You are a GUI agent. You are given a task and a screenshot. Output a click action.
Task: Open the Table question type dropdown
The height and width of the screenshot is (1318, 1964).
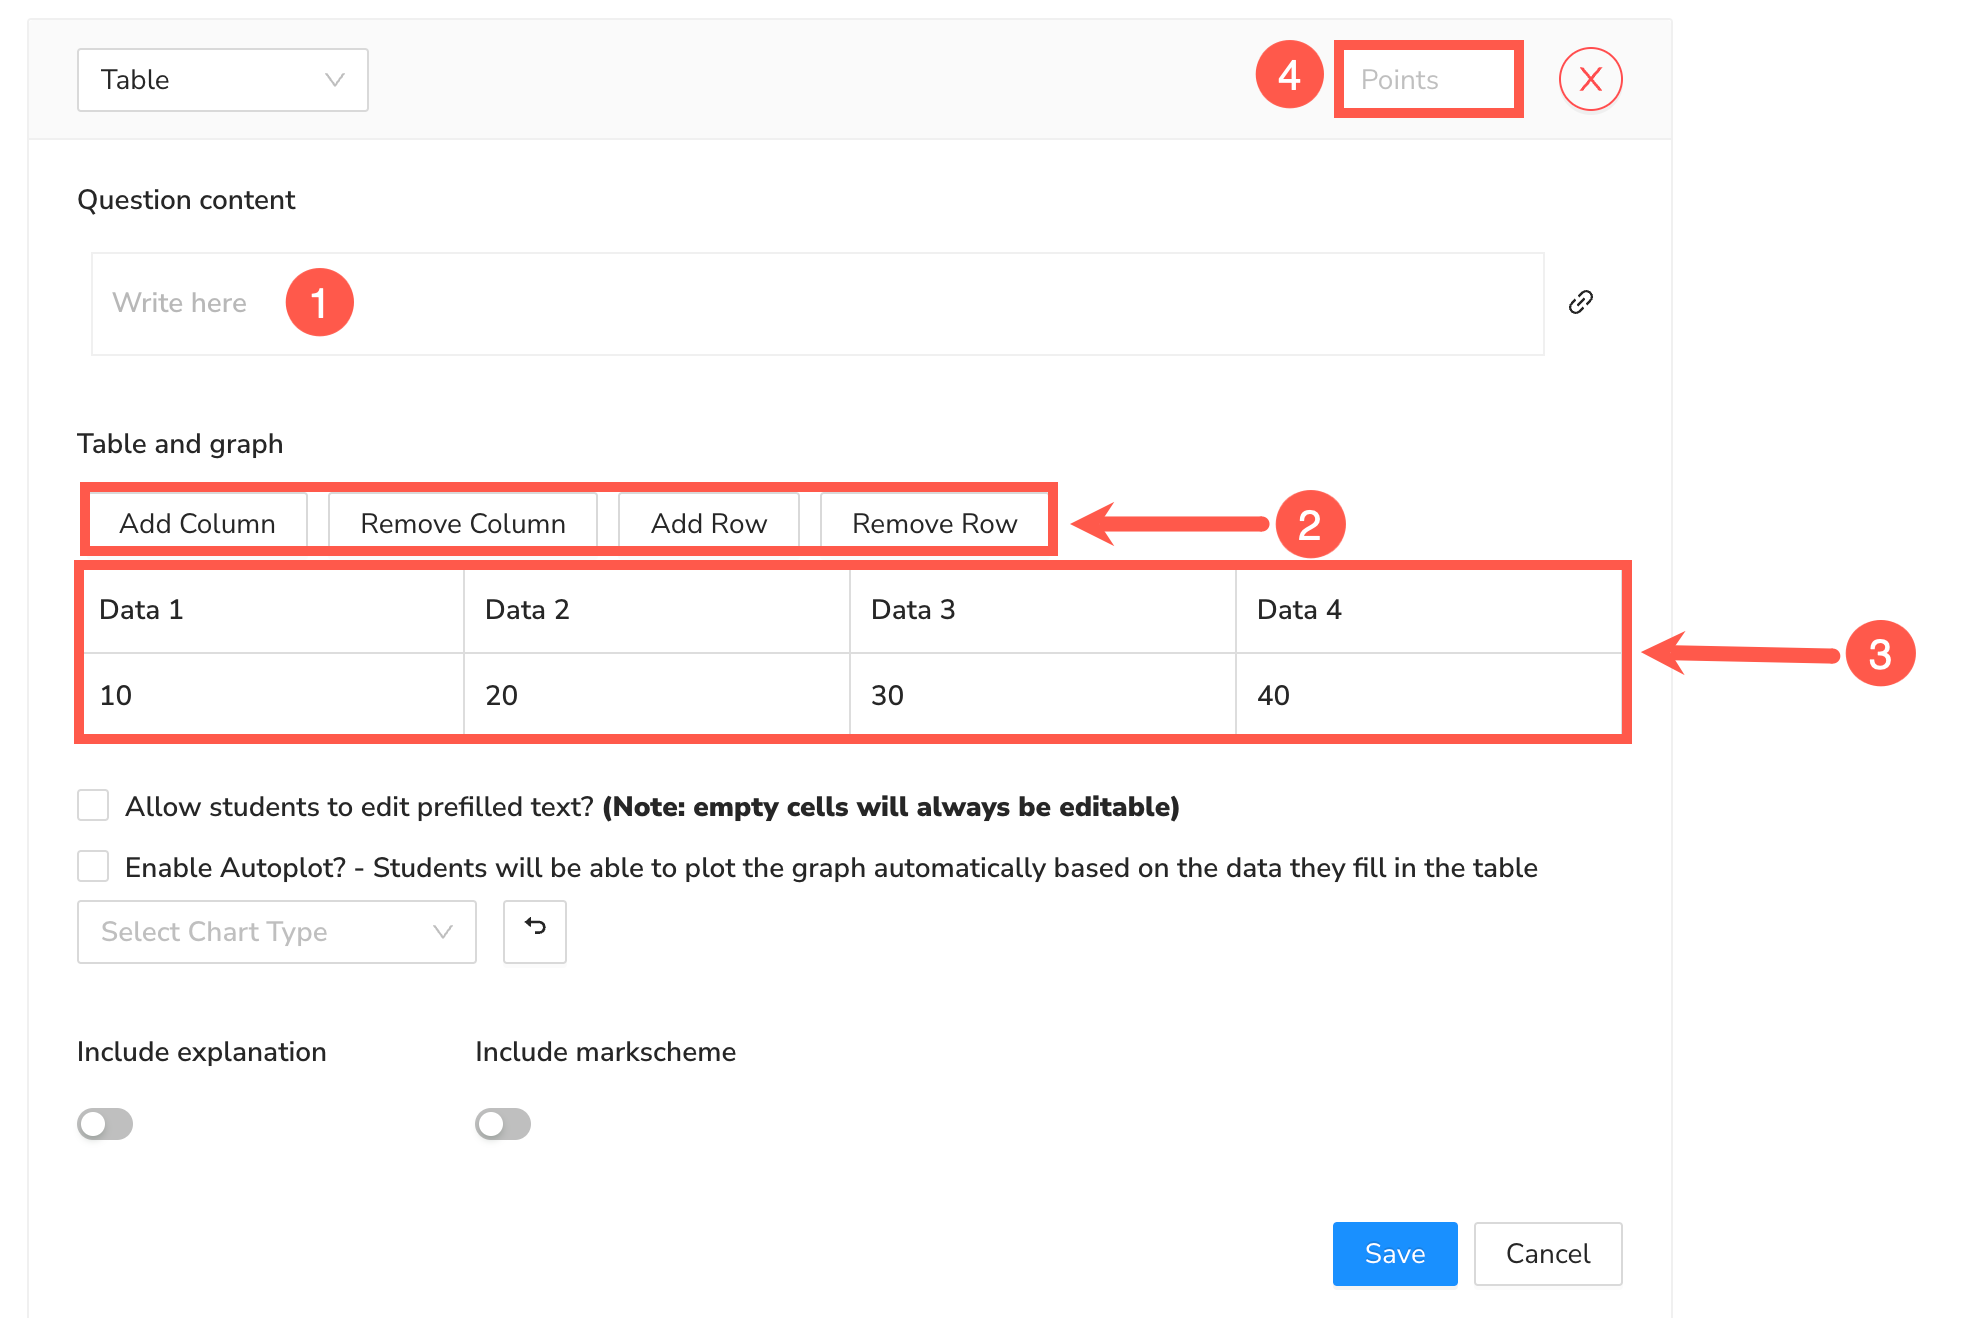222,80
